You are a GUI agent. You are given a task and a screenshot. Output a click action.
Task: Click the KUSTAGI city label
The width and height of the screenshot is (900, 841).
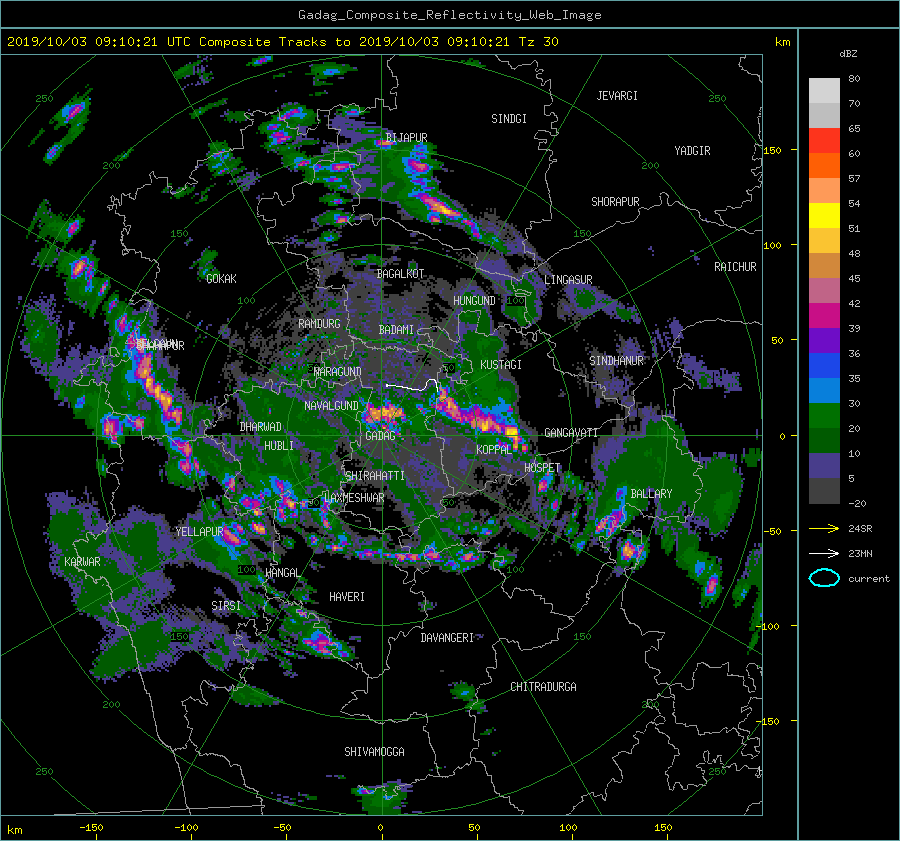click(x=501, y=365)
